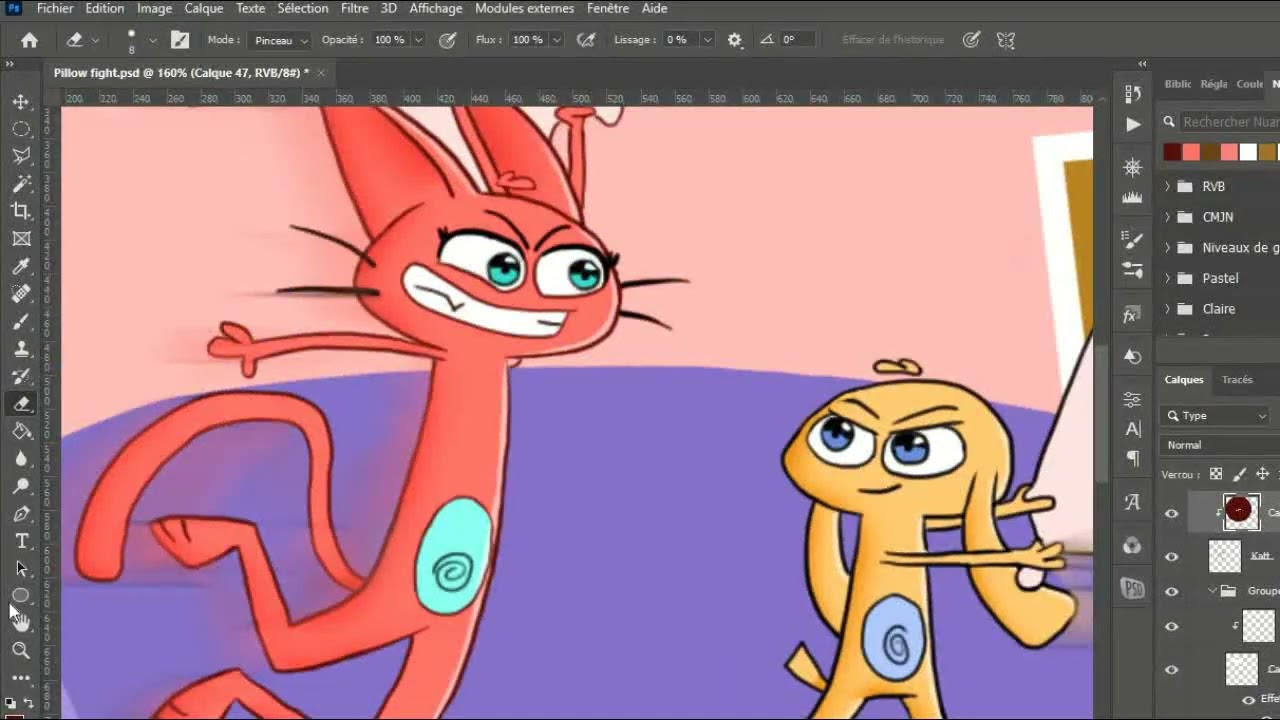Select the History Brush tool
Screen dimensions: 1280x720
pos(21,376)
